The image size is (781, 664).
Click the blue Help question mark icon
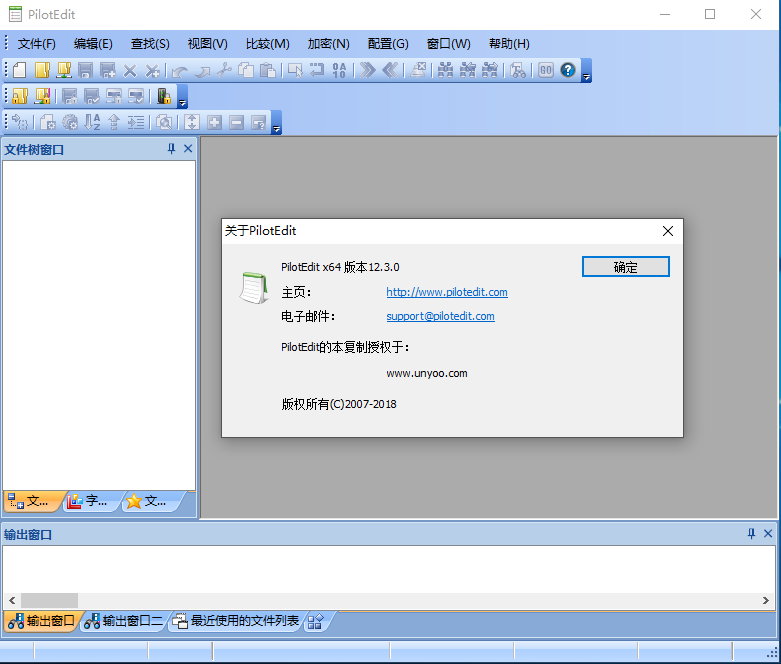pos(568,70)
